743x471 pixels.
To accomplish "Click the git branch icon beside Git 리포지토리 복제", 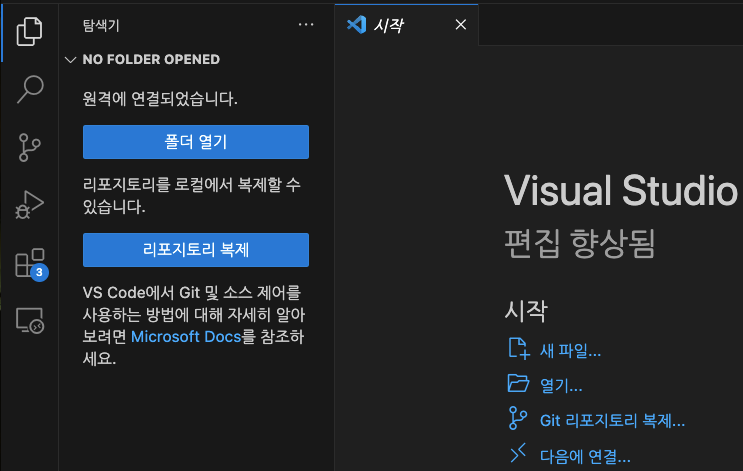I will click(x=517, y=418).
